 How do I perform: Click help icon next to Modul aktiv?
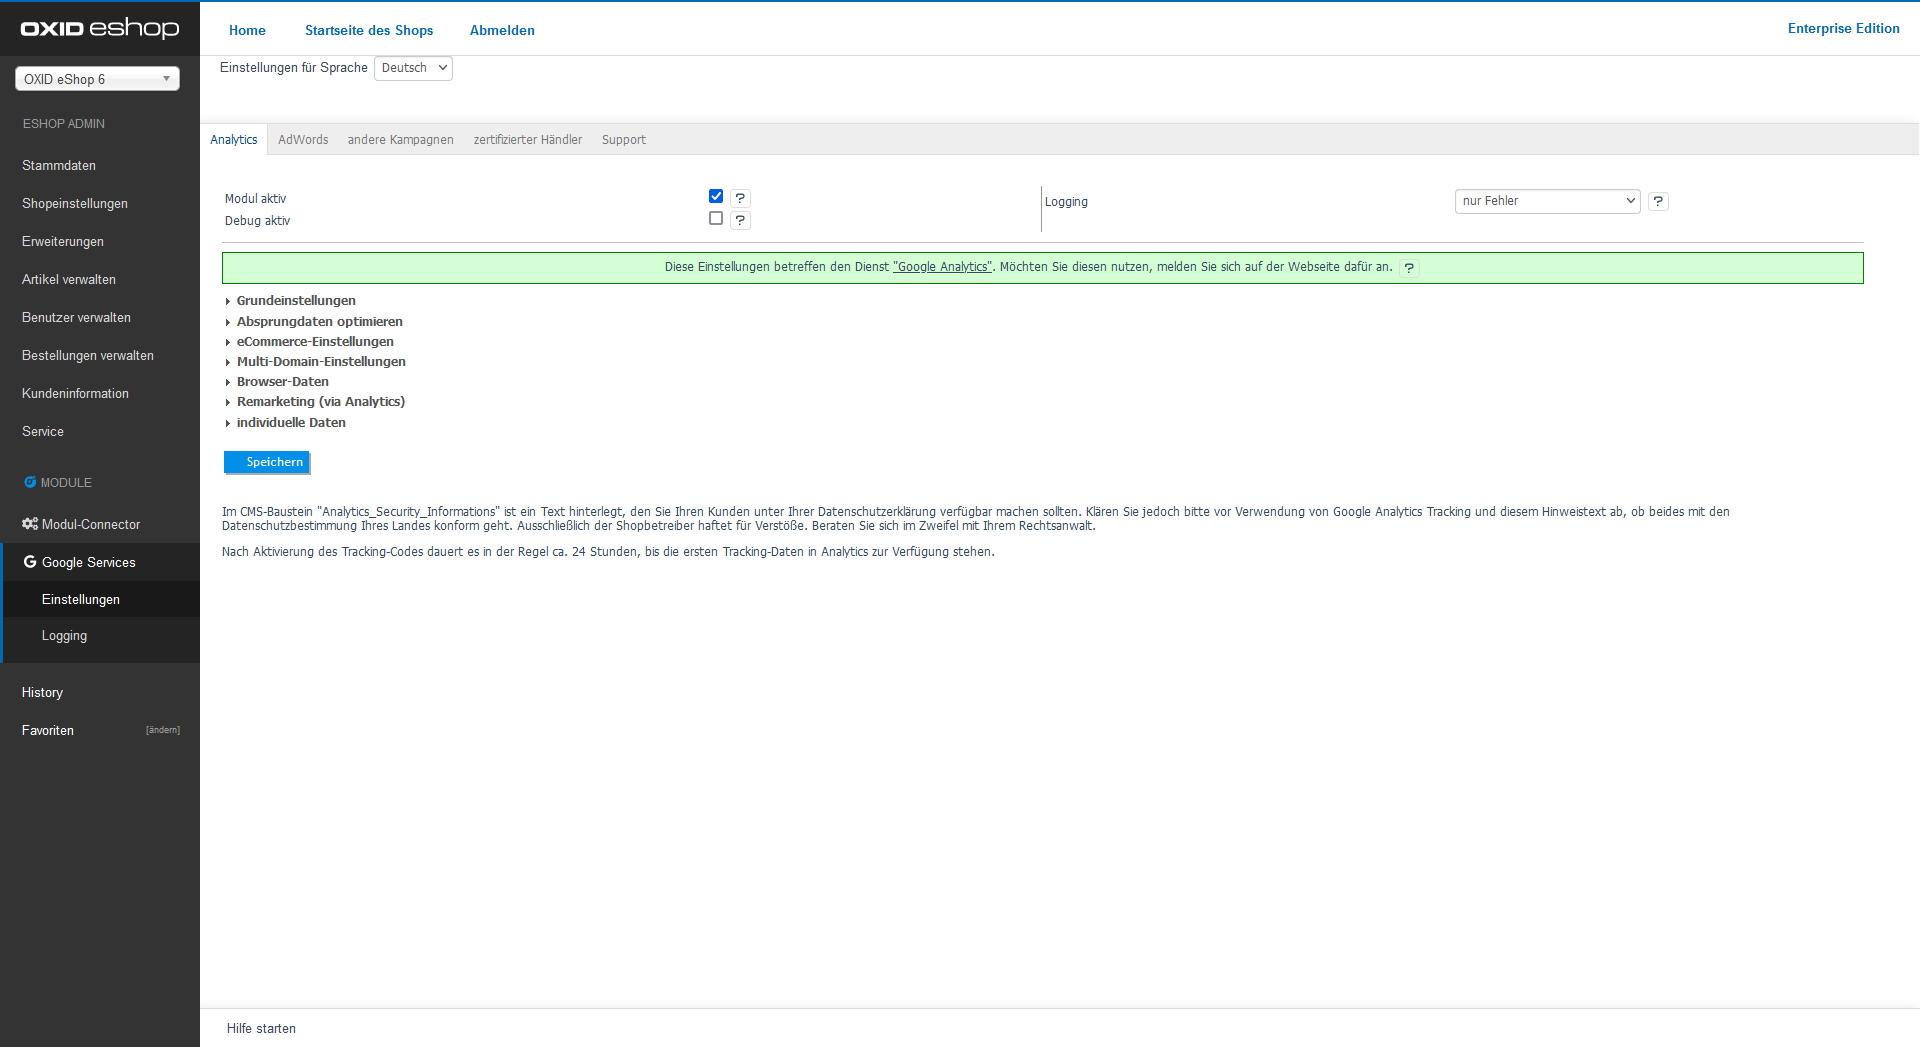click(x=740, y=198)
